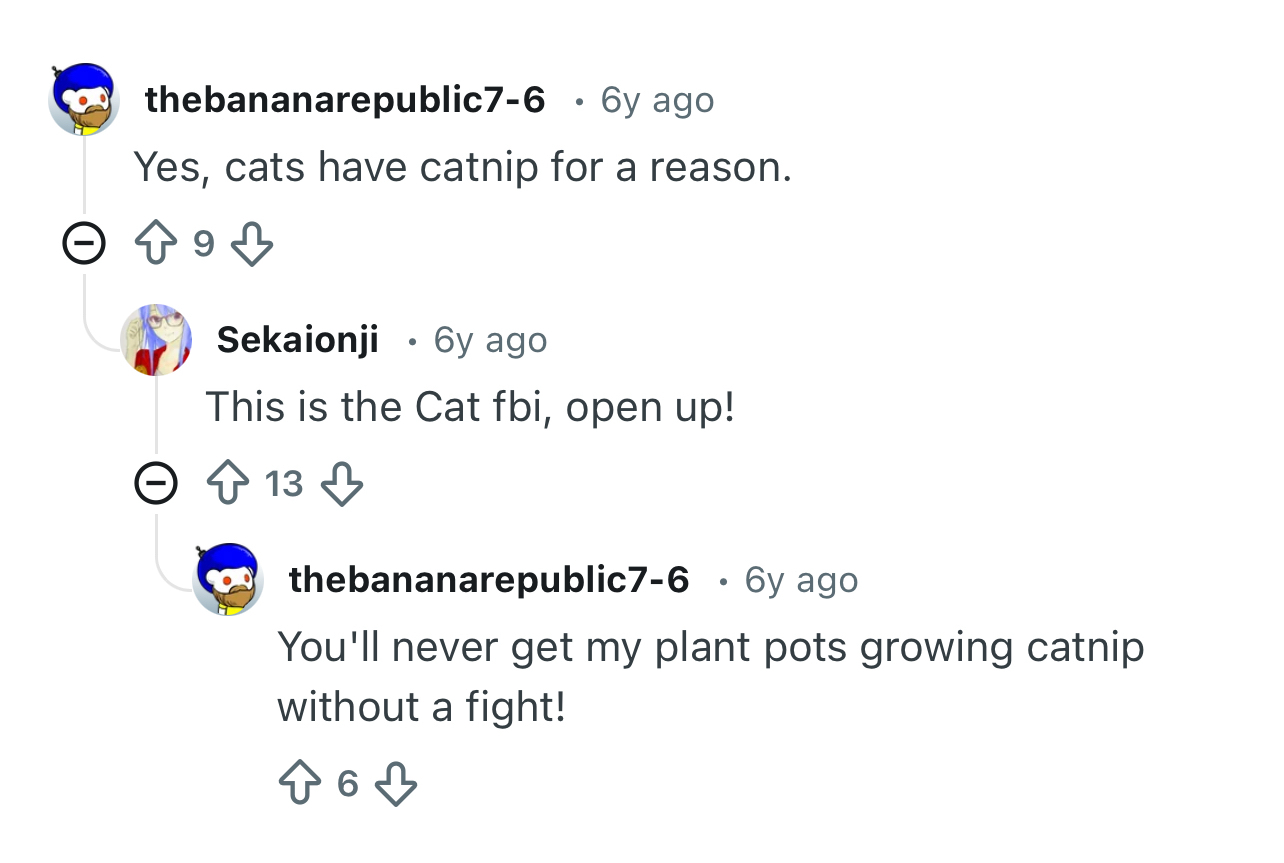Open thebananarepublic7-6 username on the top comment
Screen dimensions: 1284x863
pyautogui.click(x=345, y=100)
